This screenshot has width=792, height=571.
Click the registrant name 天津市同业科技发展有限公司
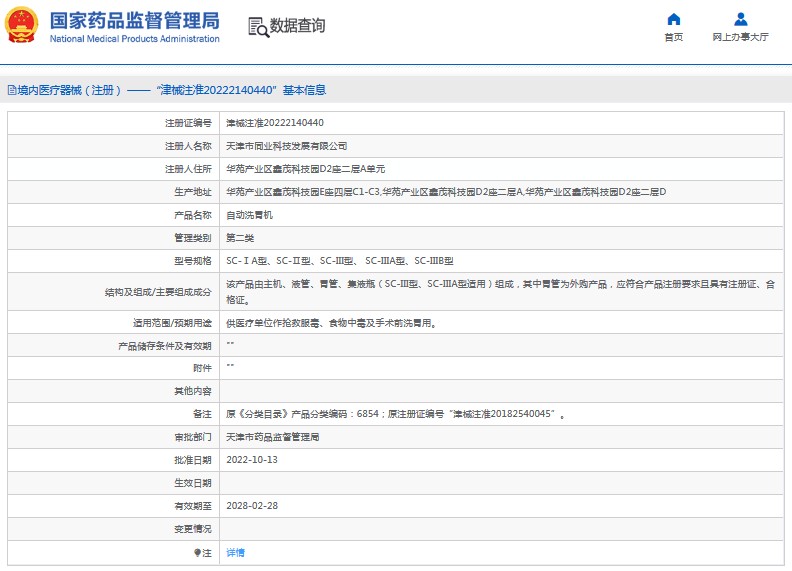(x=286, y=146)
